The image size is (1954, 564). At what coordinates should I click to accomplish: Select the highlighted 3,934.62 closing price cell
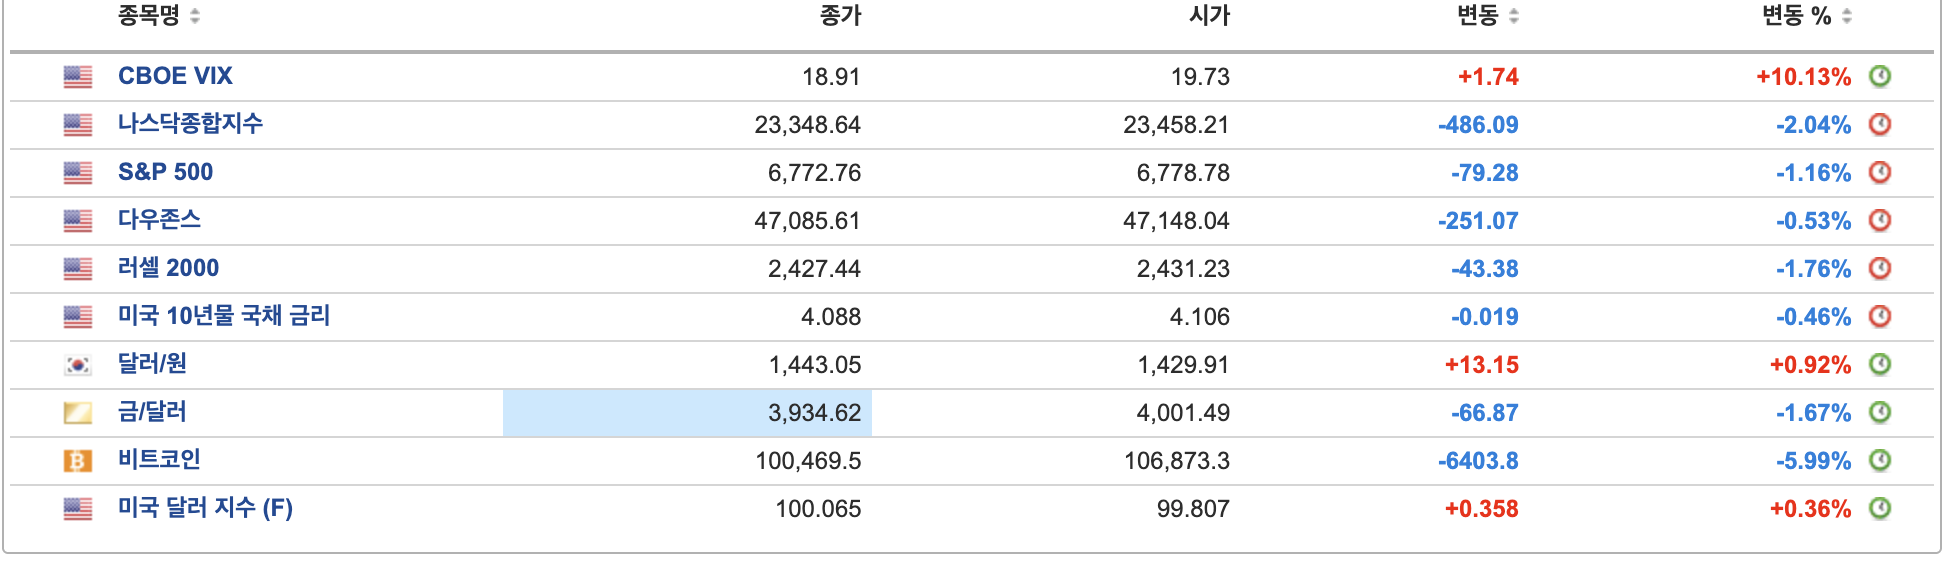(688, 413)
